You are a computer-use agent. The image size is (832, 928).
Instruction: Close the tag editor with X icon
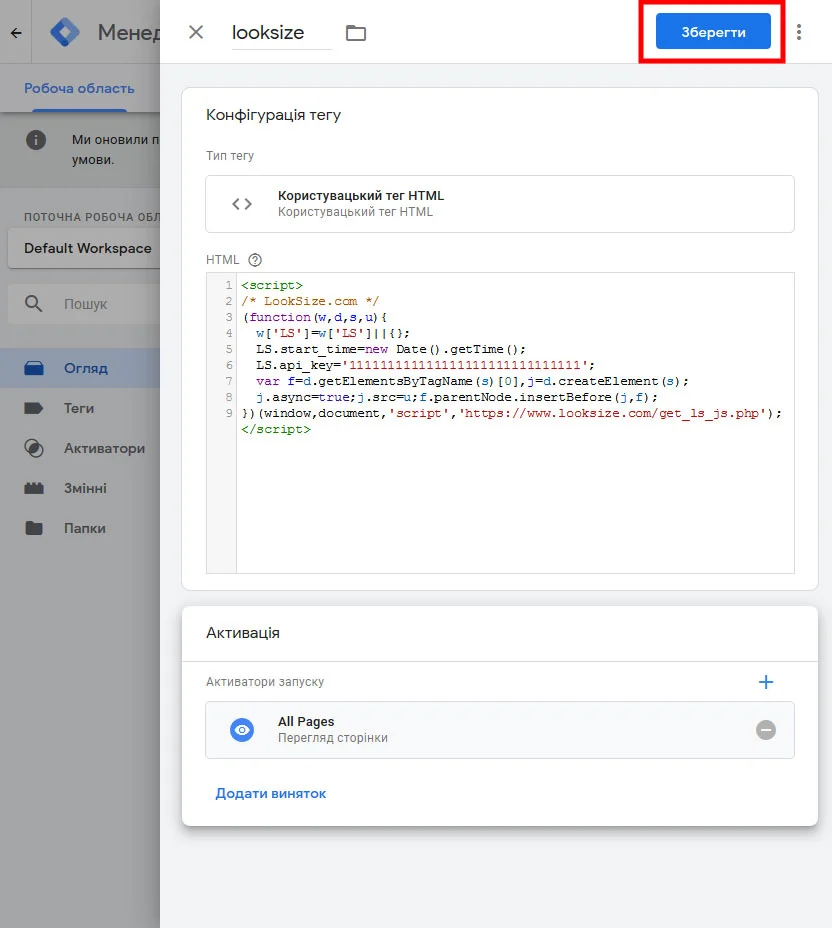pos(196,32)
